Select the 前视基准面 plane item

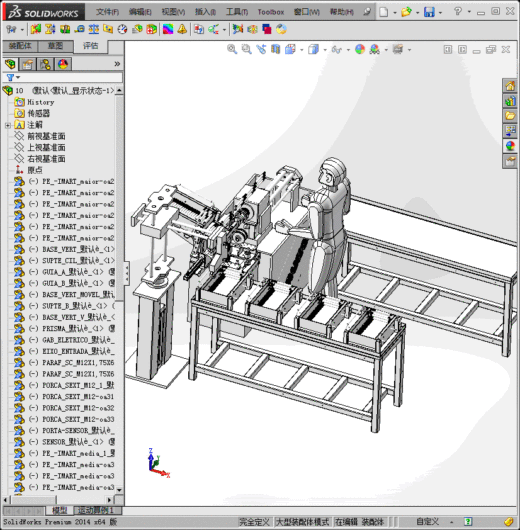[46, 137]
